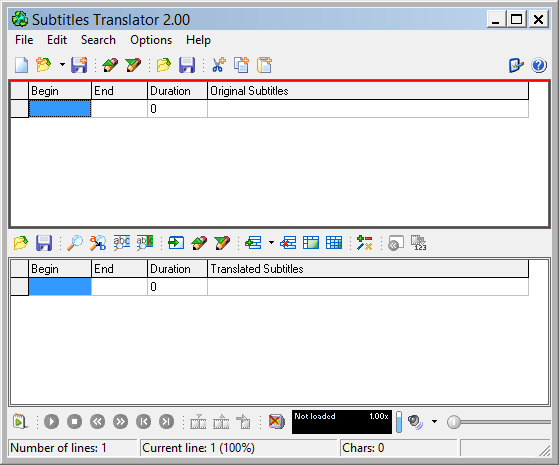
Task: Click the fast forward double-arrow button
Action: point(120,422)
